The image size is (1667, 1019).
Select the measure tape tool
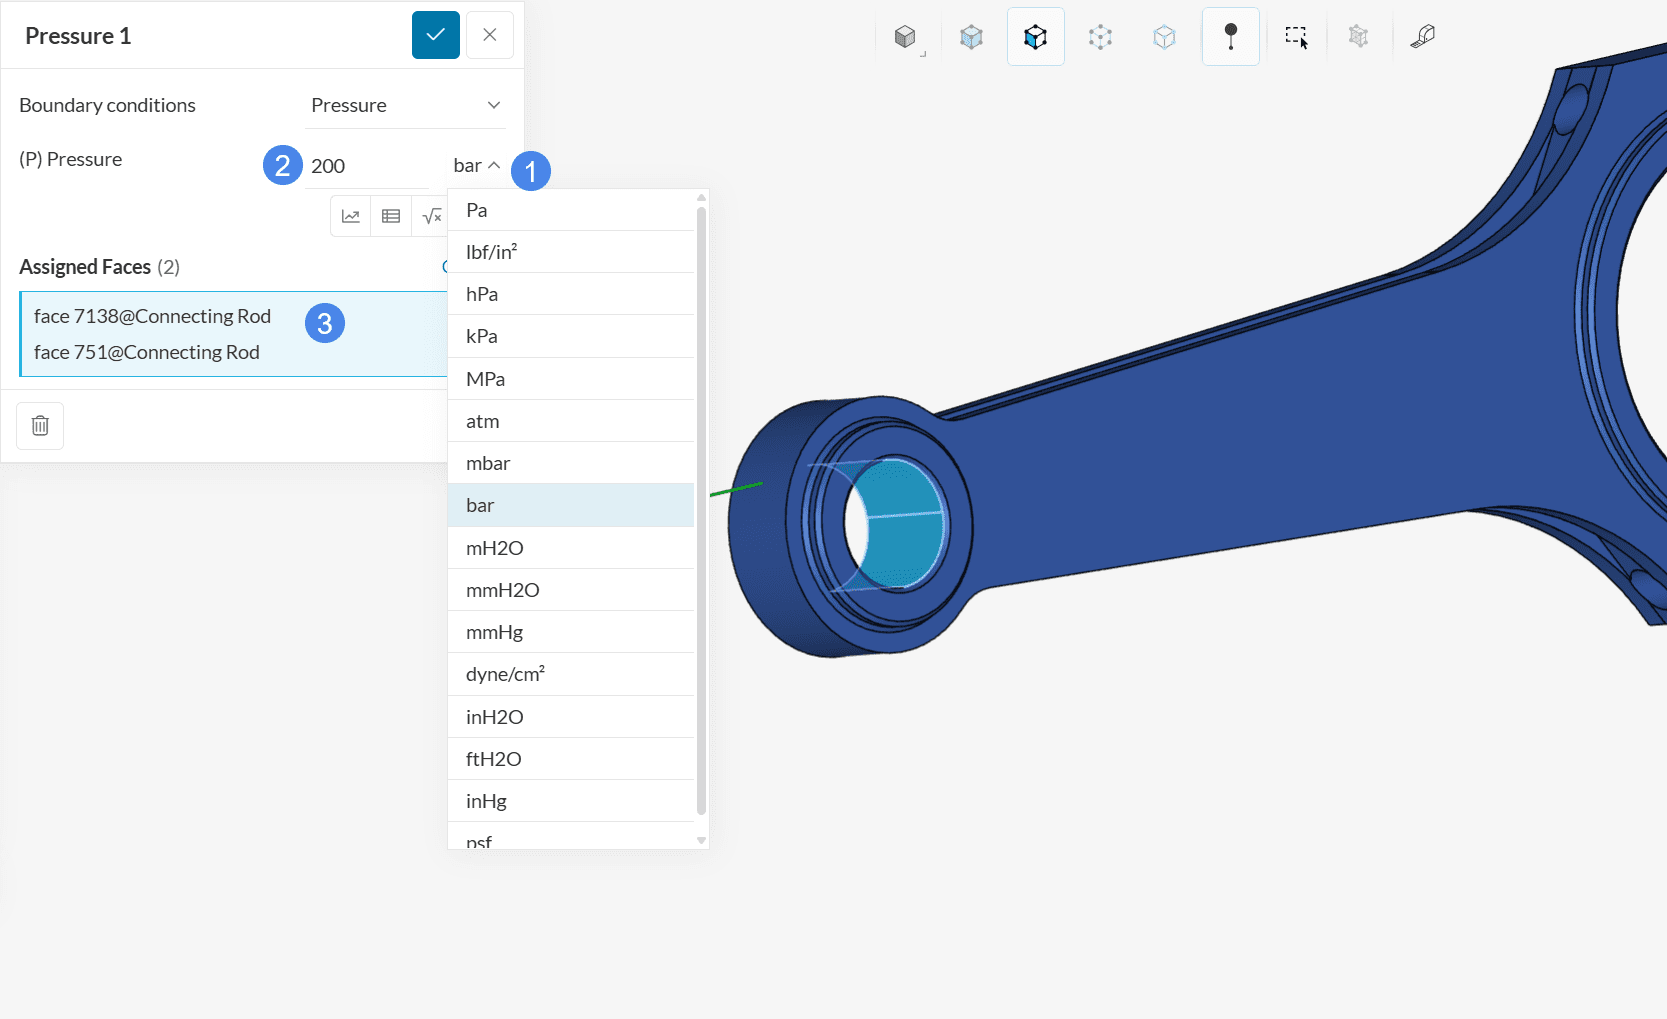1422,37
